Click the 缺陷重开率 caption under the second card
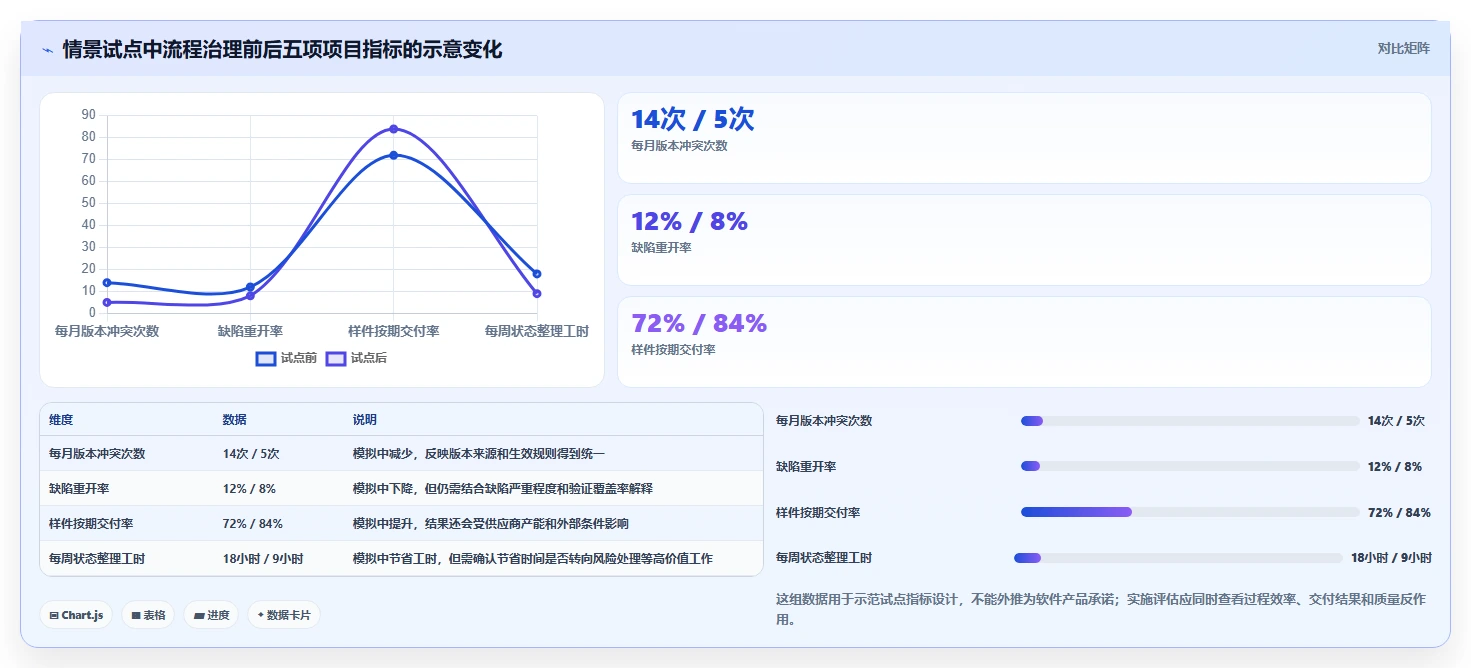The image size is (1471, 668). click(661, 248)
